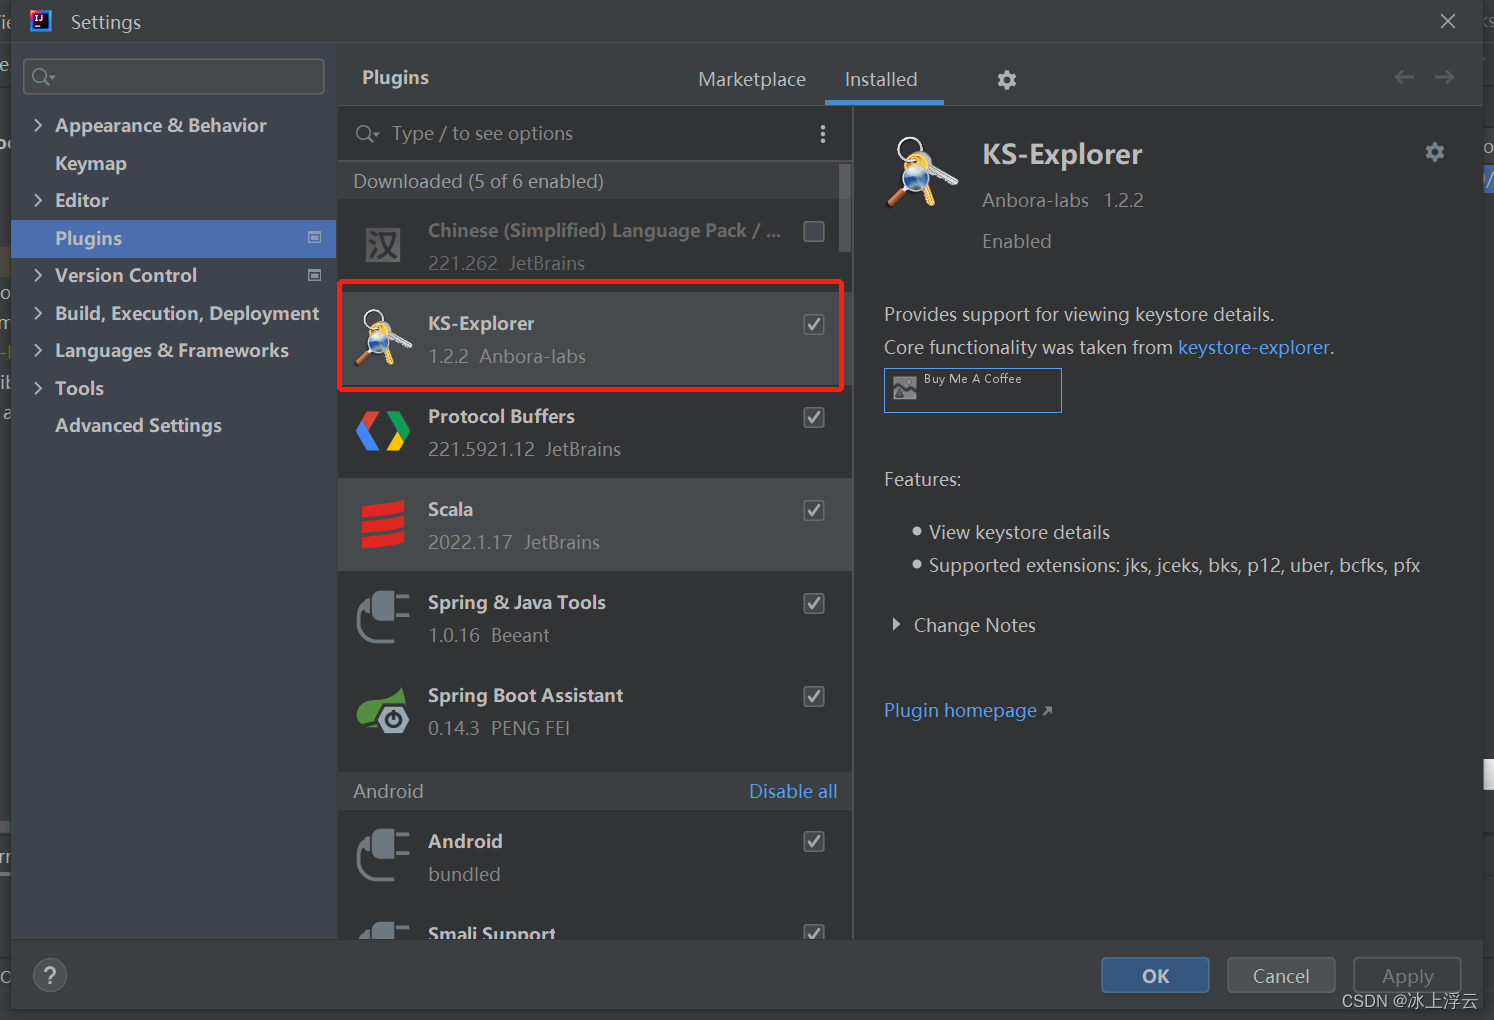This screenshot has height=1020, width=1494.
Task: Toggle the Smali Support checkbox
Action: [814, 932]
